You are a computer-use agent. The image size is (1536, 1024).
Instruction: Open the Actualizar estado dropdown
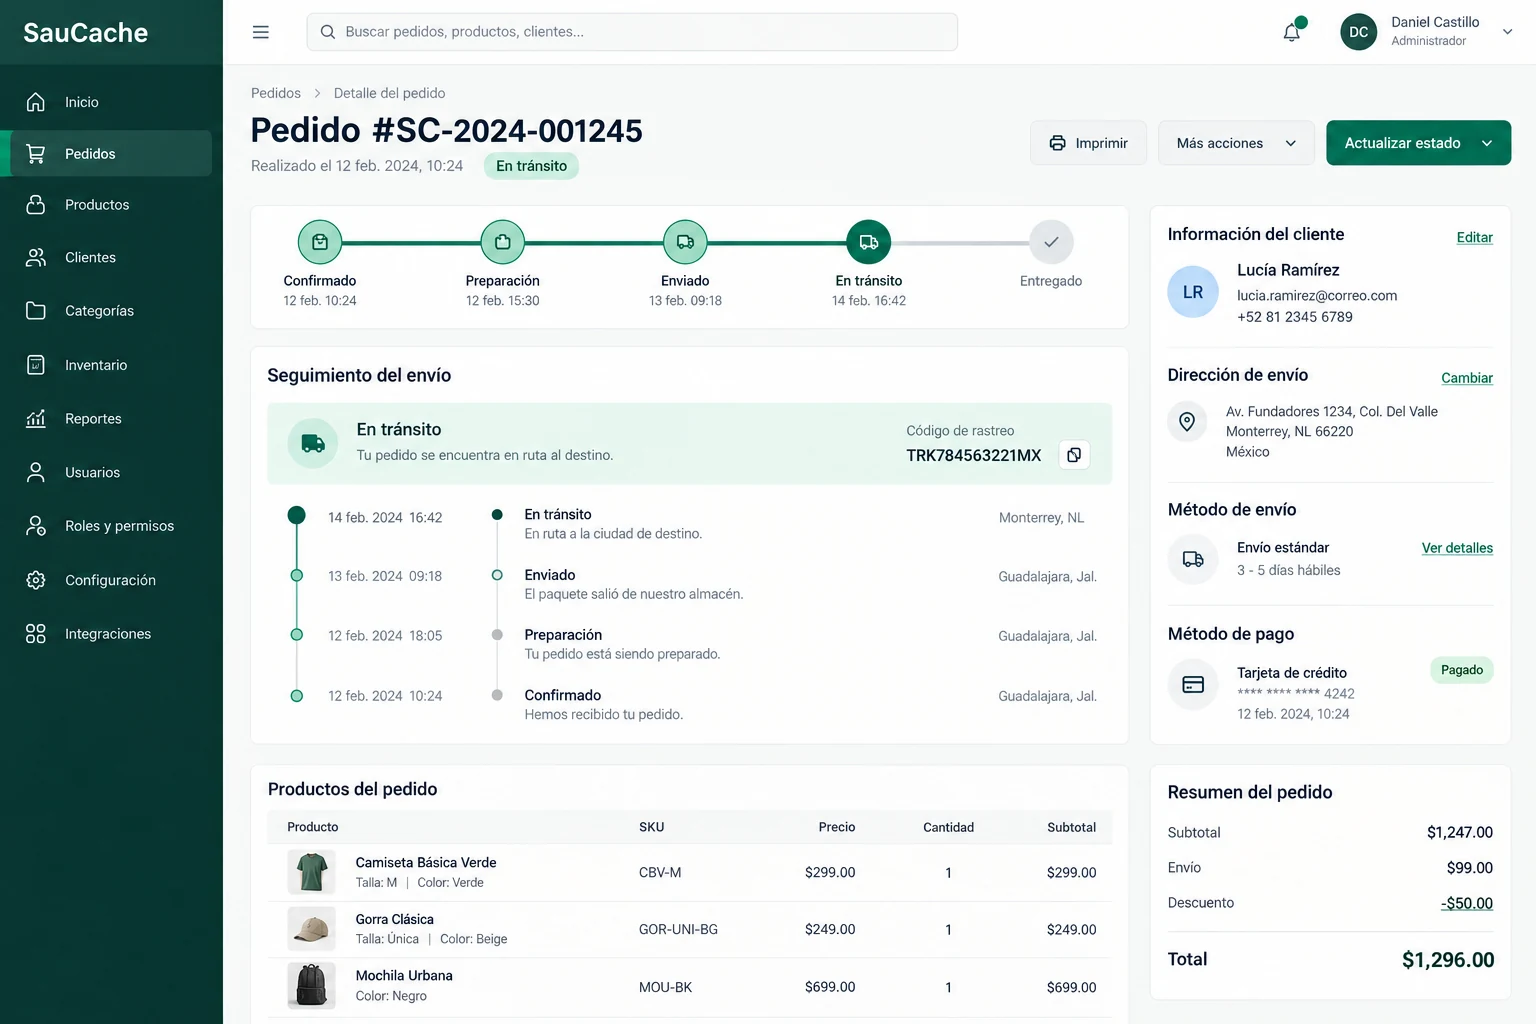click(1418, 143)
